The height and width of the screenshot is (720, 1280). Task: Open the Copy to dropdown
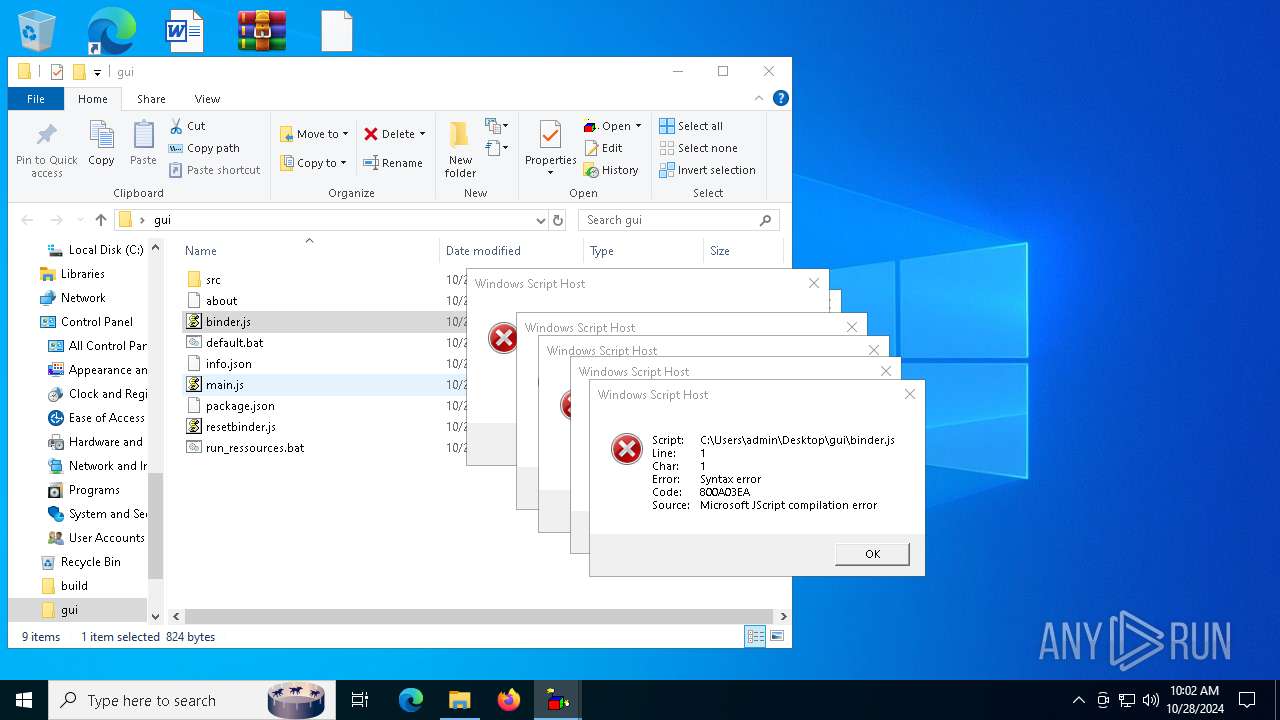[x=313, y=163]
